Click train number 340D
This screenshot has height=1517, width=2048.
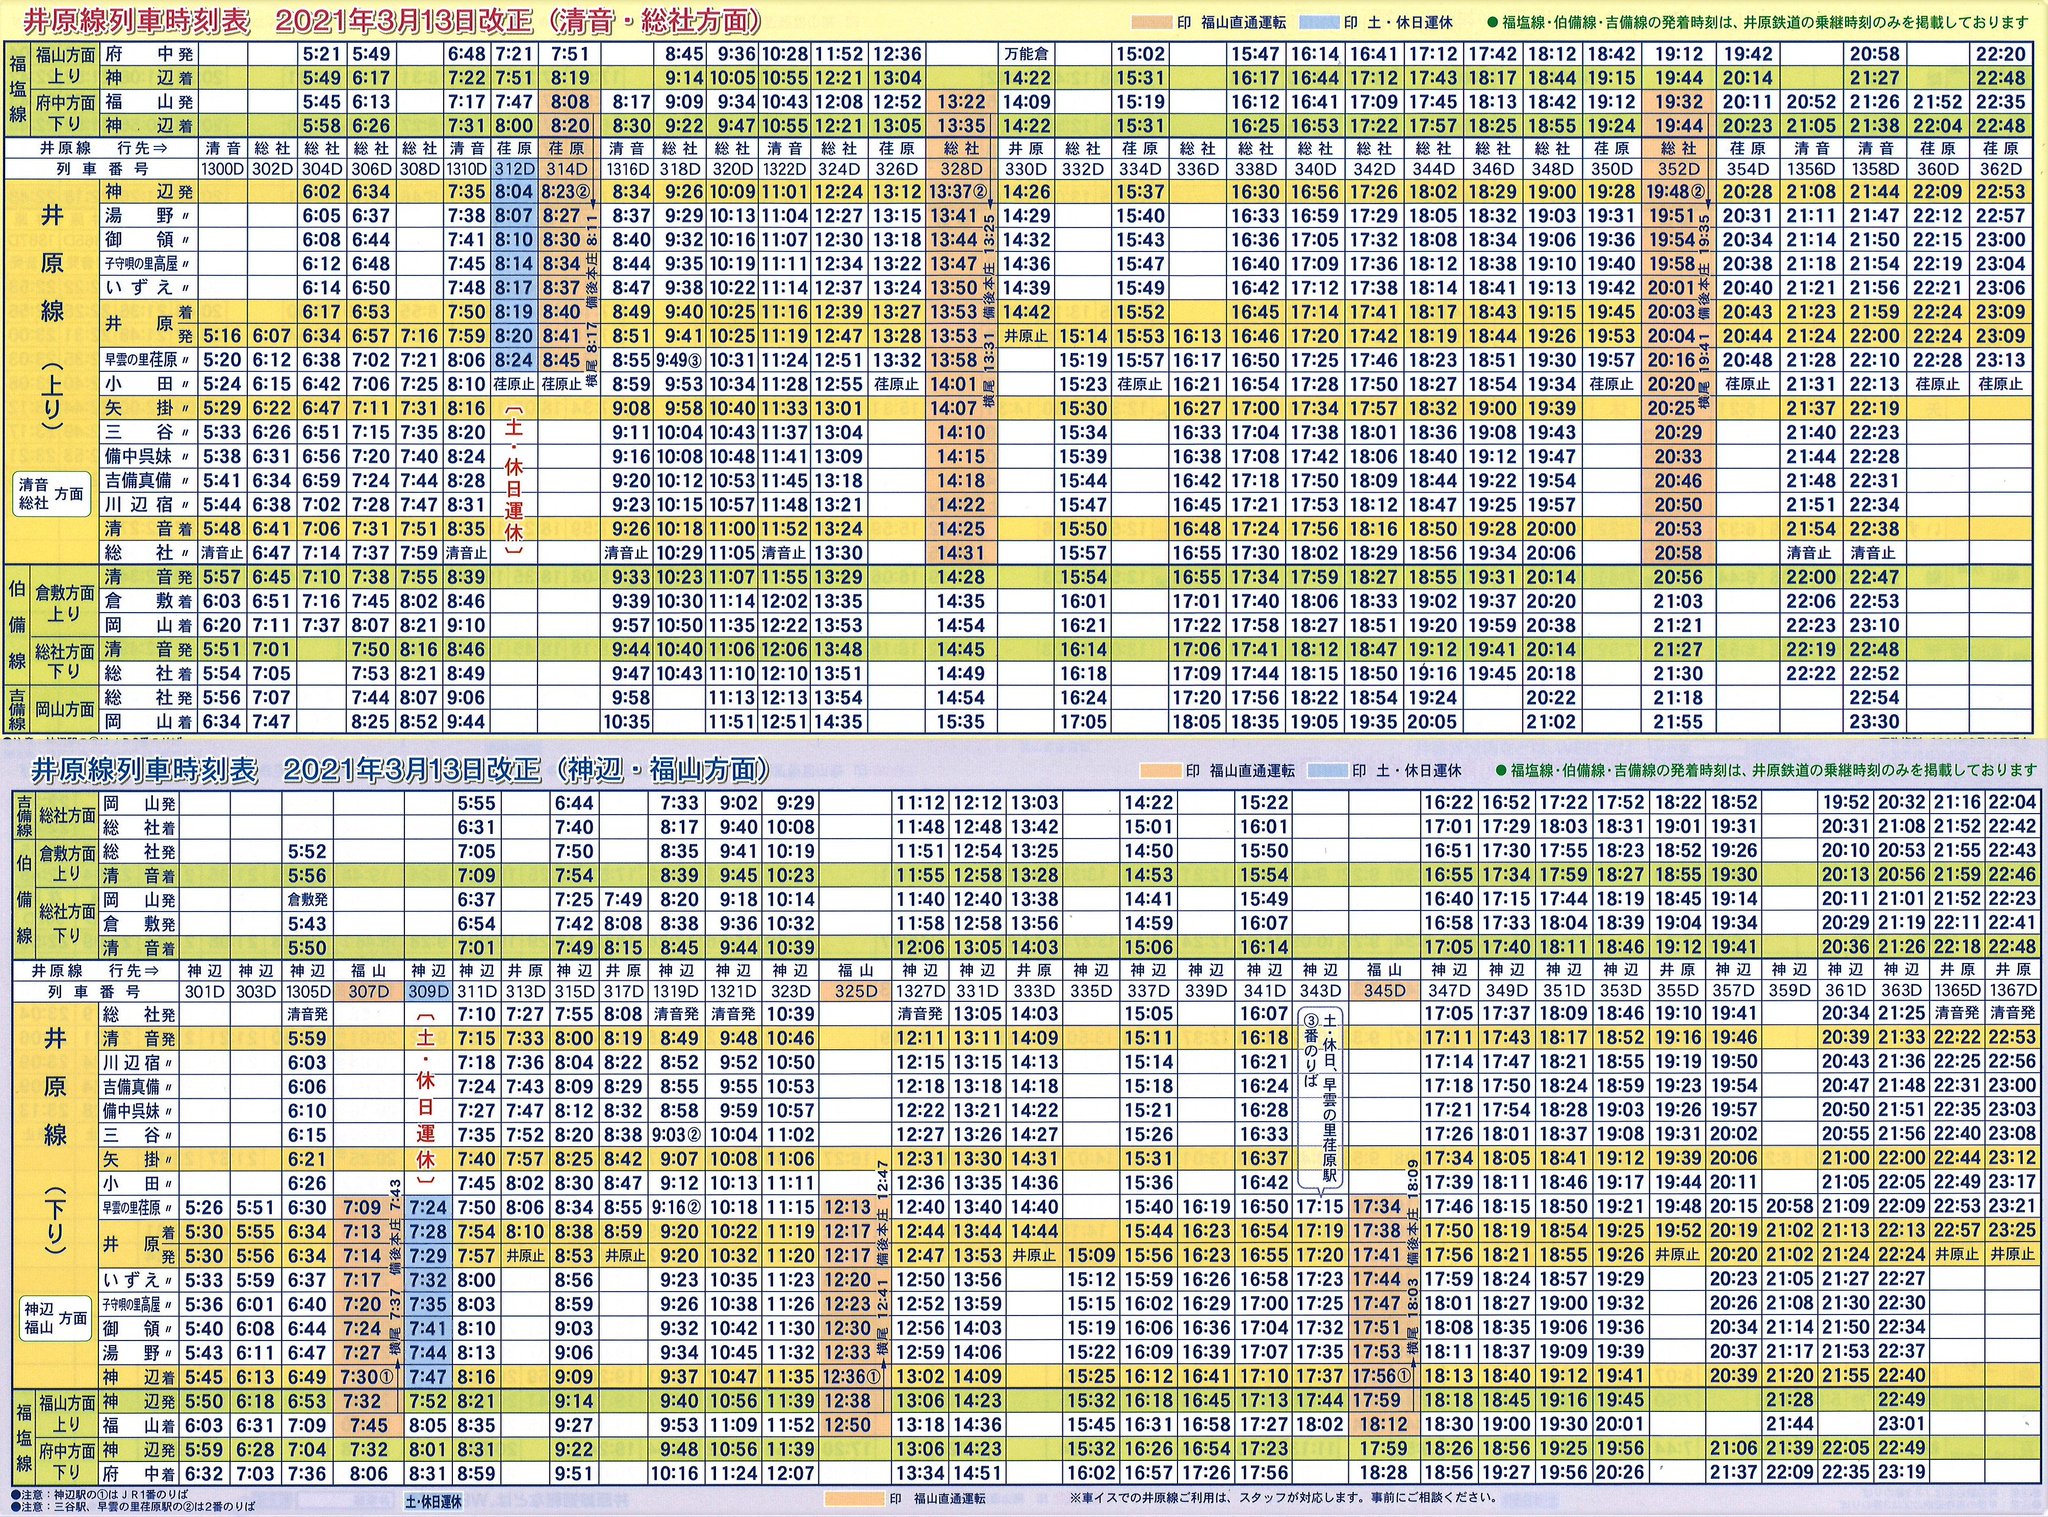click(x=1315, y=170)
